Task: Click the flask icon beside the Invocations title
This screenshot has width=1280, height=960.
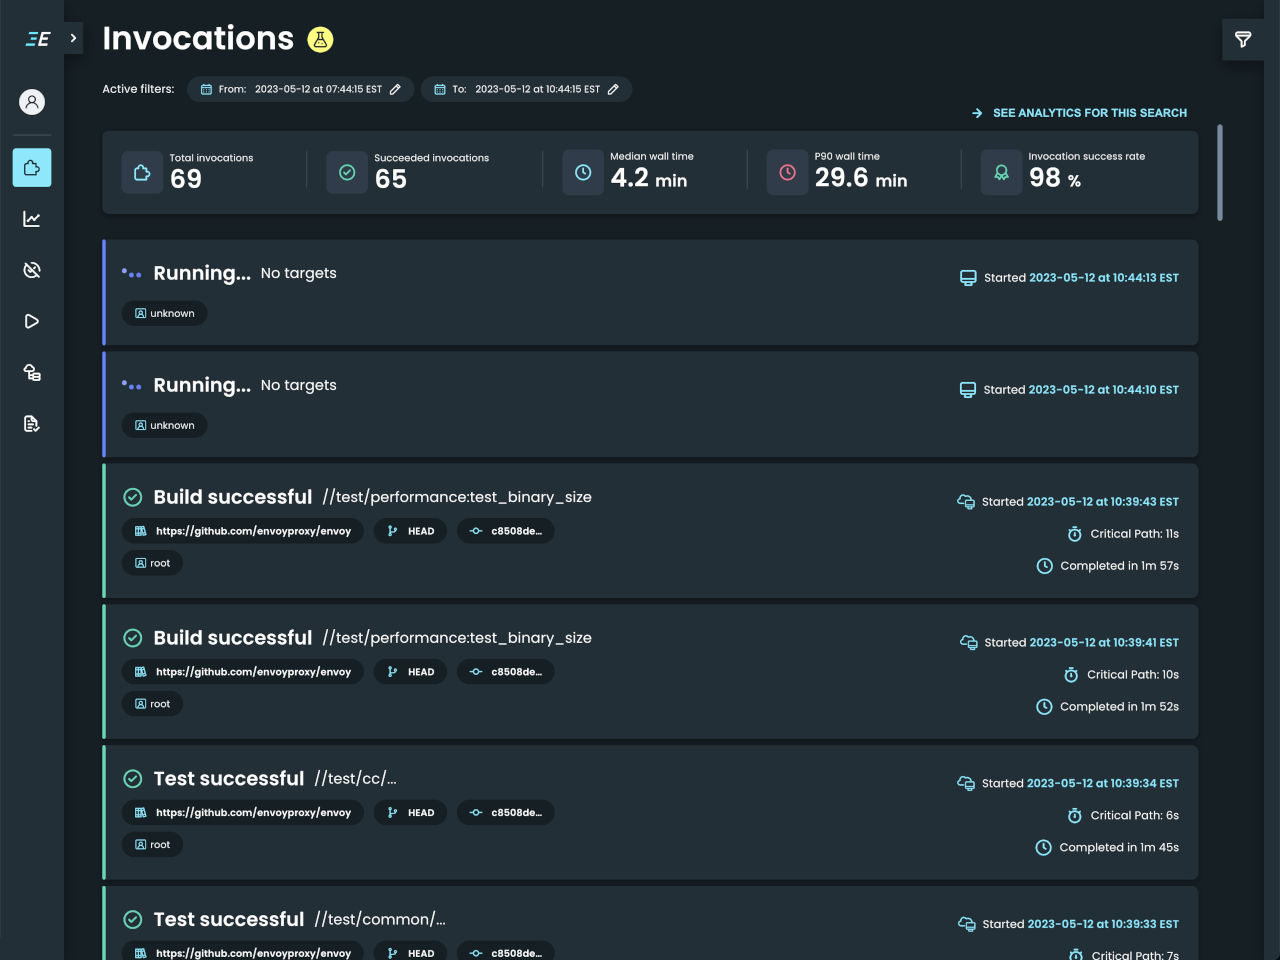Action: [x=320, y=39]
